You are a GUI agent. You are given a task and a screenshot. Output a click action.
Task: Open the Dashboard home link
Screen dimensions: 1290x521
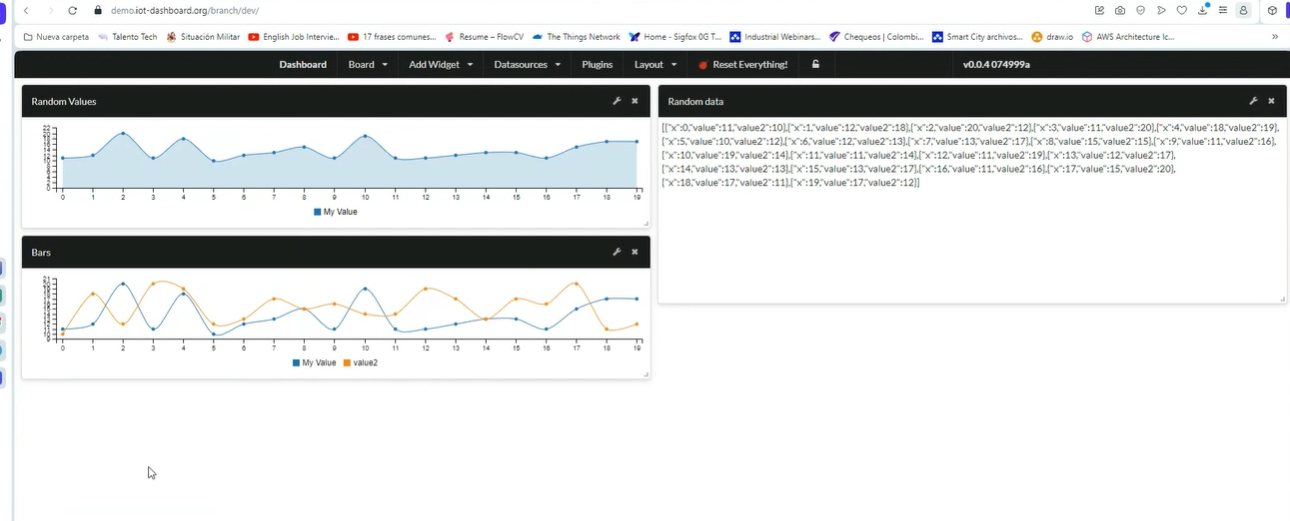303,64
